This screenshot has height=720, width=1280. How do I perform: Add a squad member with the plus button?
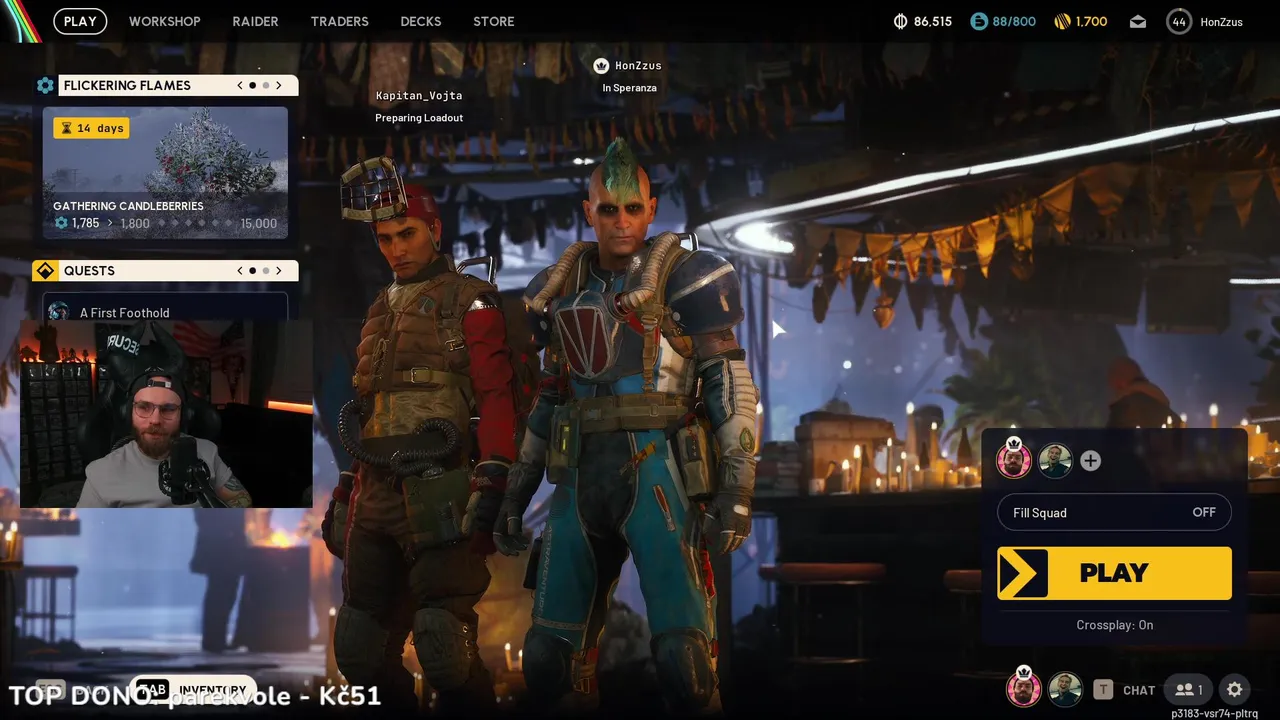pos(1091,461)
